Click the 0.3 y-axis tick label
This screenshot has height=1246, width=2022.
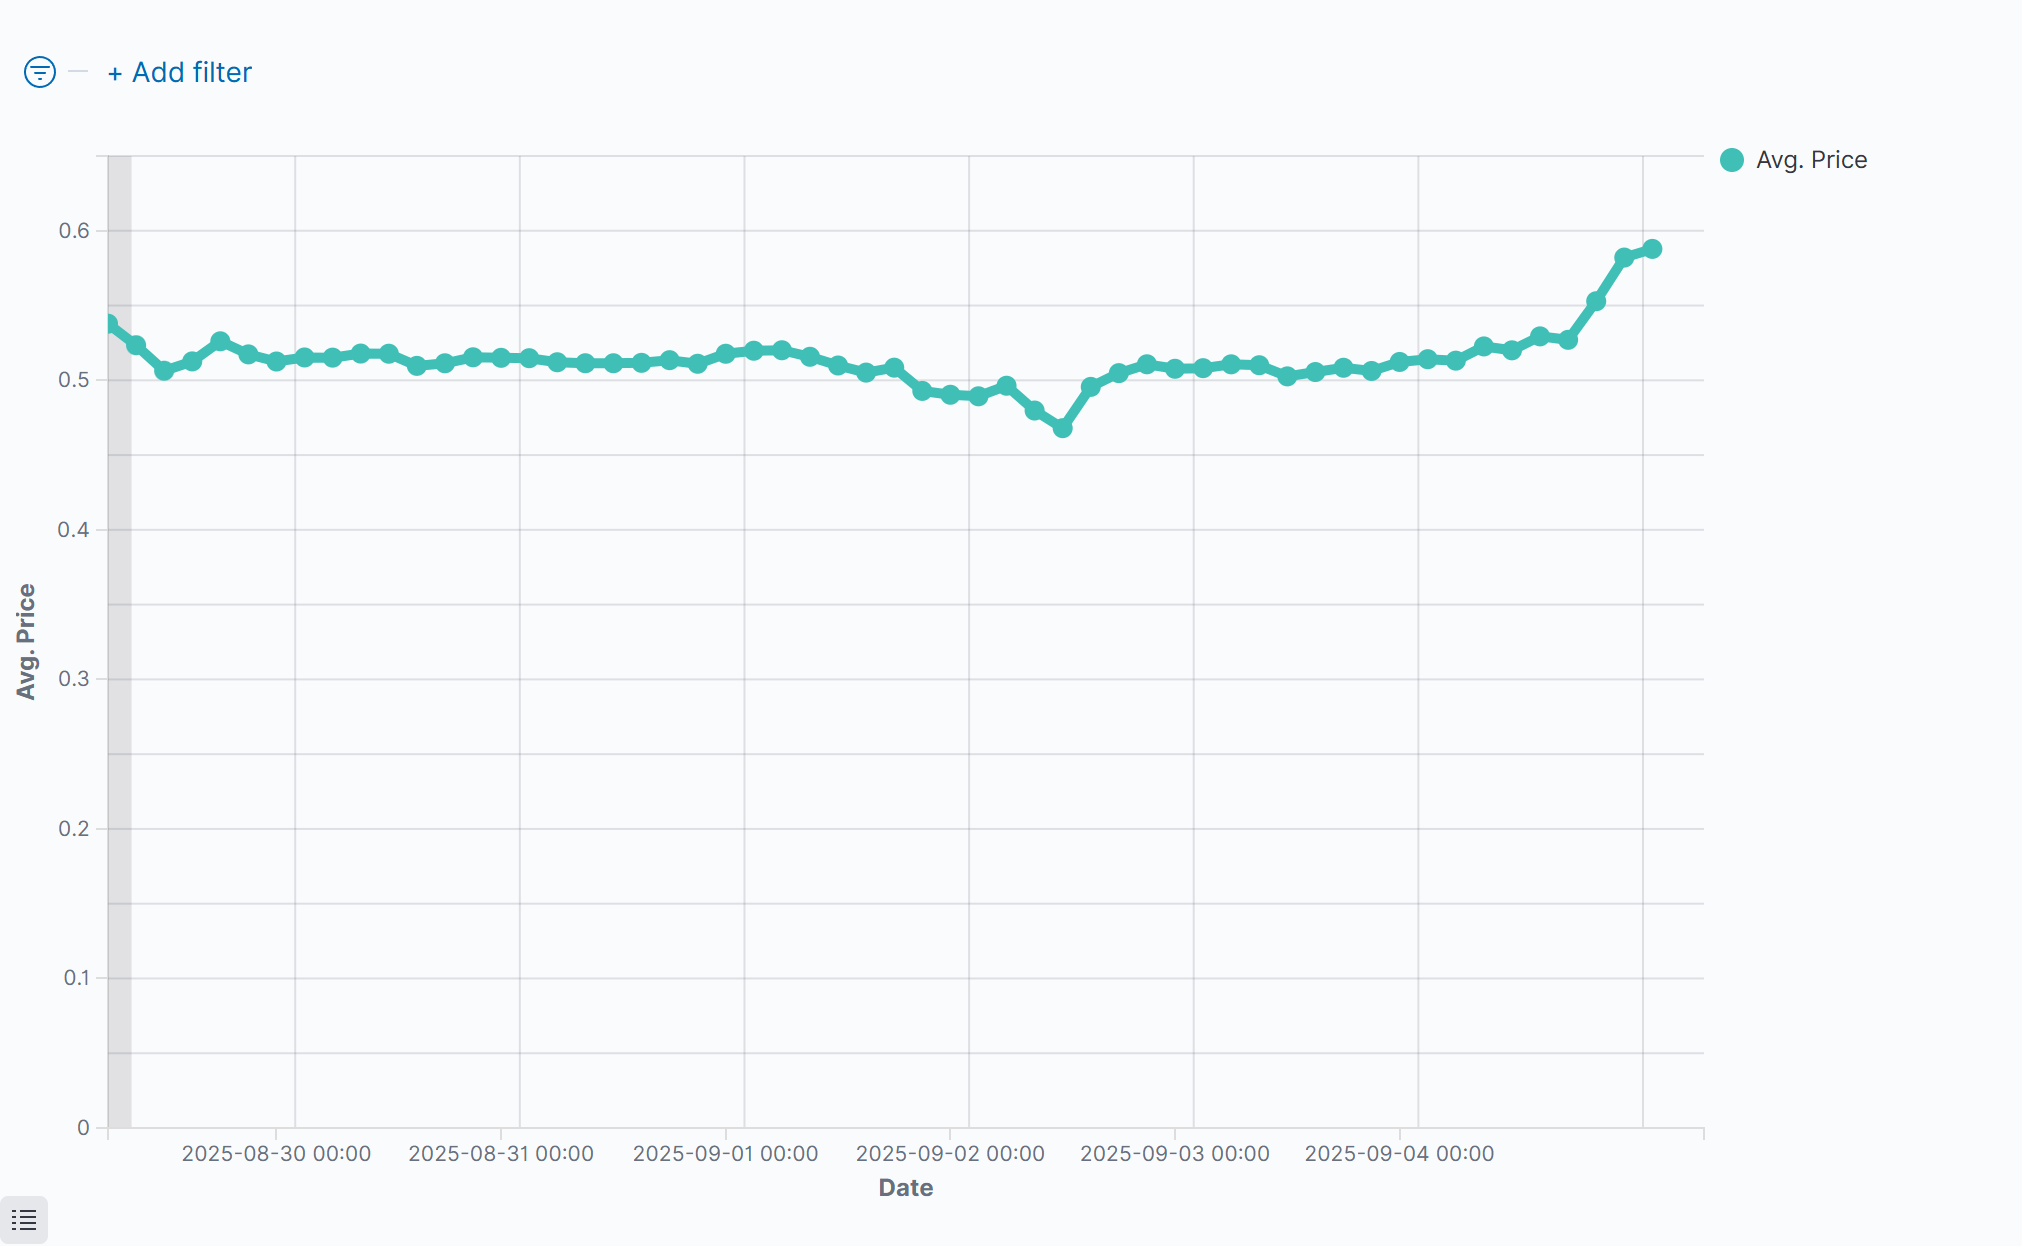74,679
